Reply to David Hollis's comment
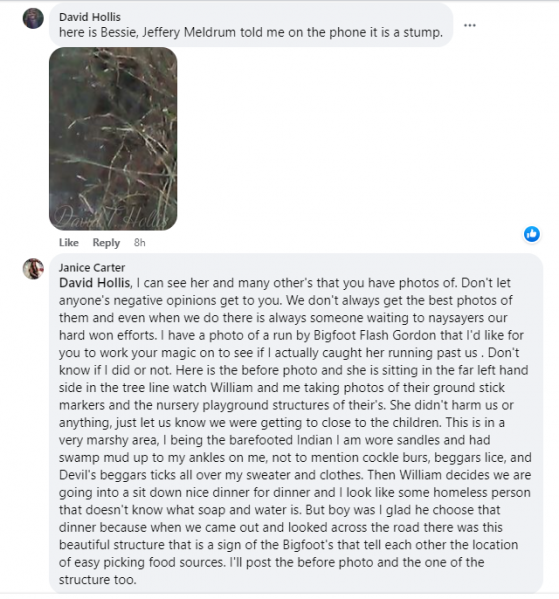Screen dimensions: 559x599 [106, 243]
